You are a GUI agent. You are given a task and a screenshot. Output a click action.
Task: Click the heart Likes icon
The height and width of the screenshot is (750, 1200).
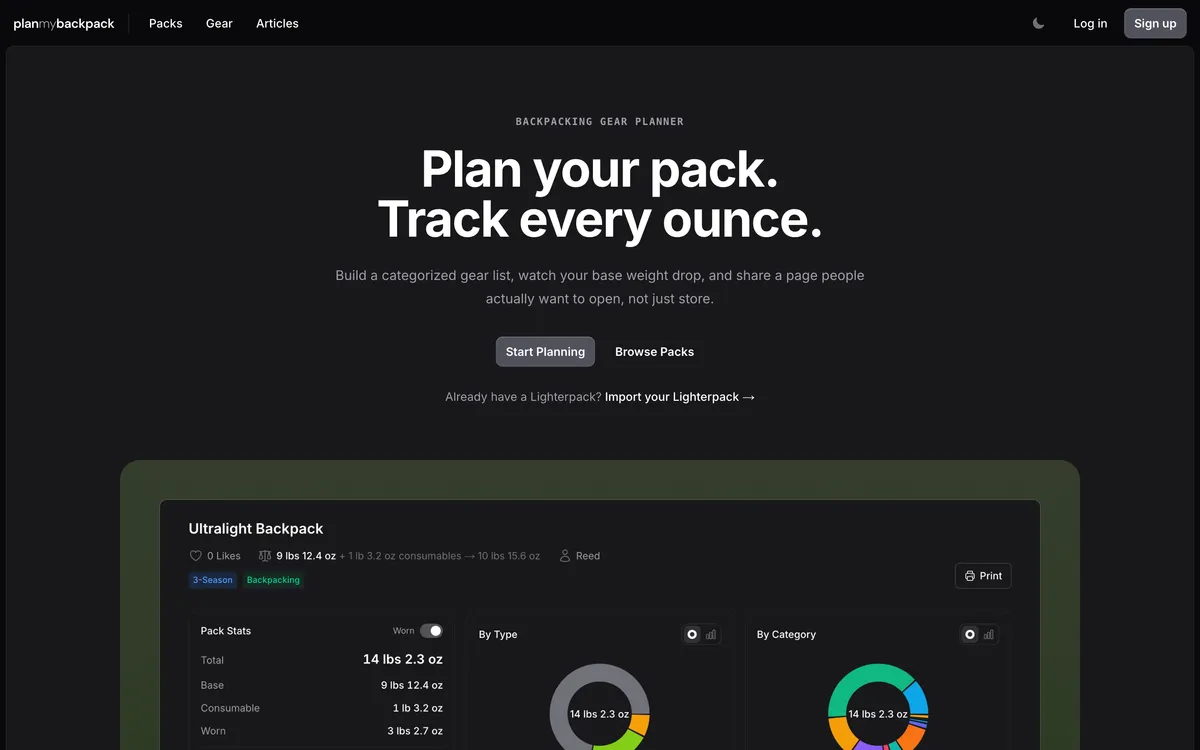pos(196,556)
